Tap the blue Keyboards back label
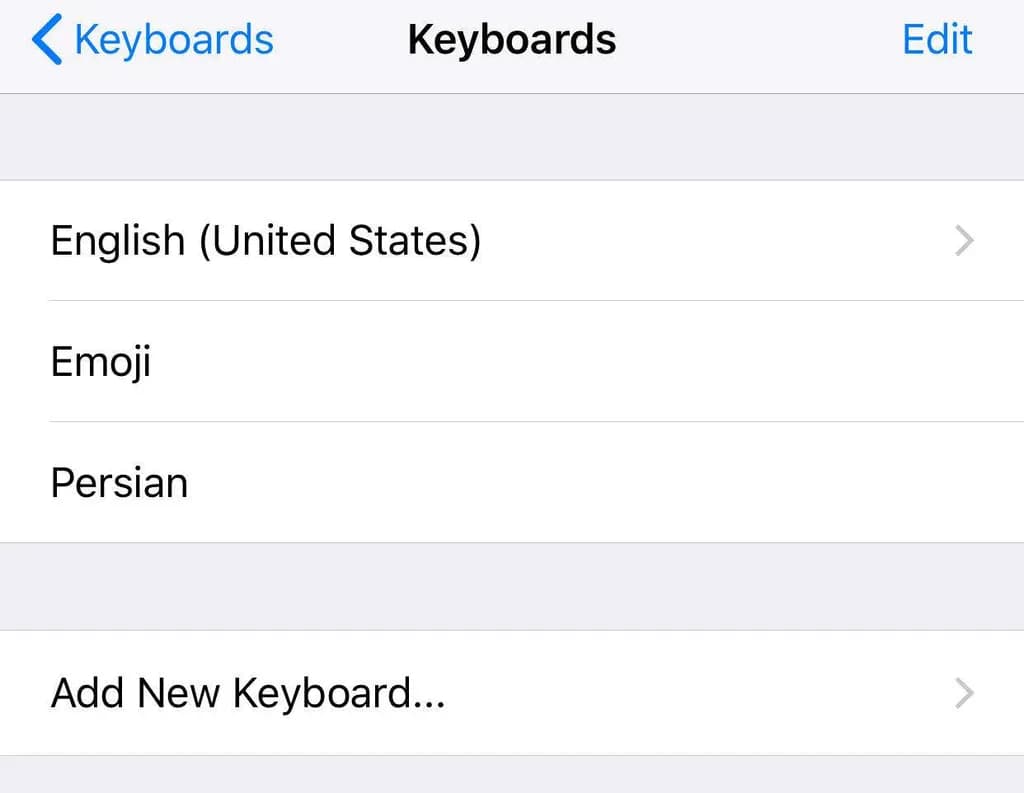 pos(173,41)
